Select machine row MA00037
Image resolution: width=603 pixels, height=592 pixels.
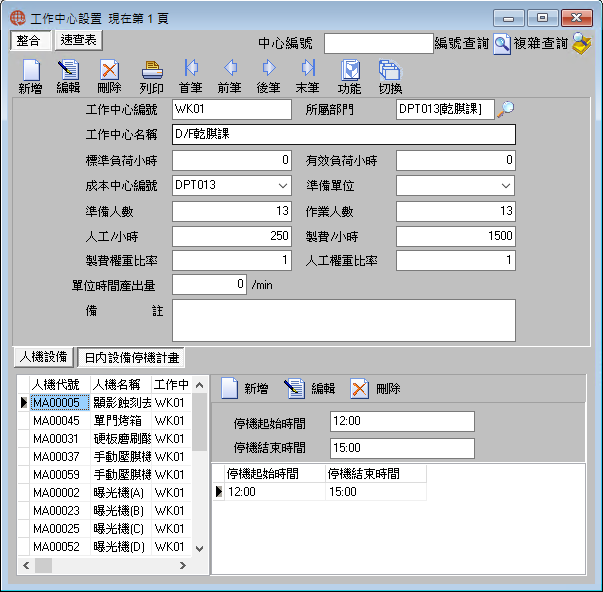105,457
